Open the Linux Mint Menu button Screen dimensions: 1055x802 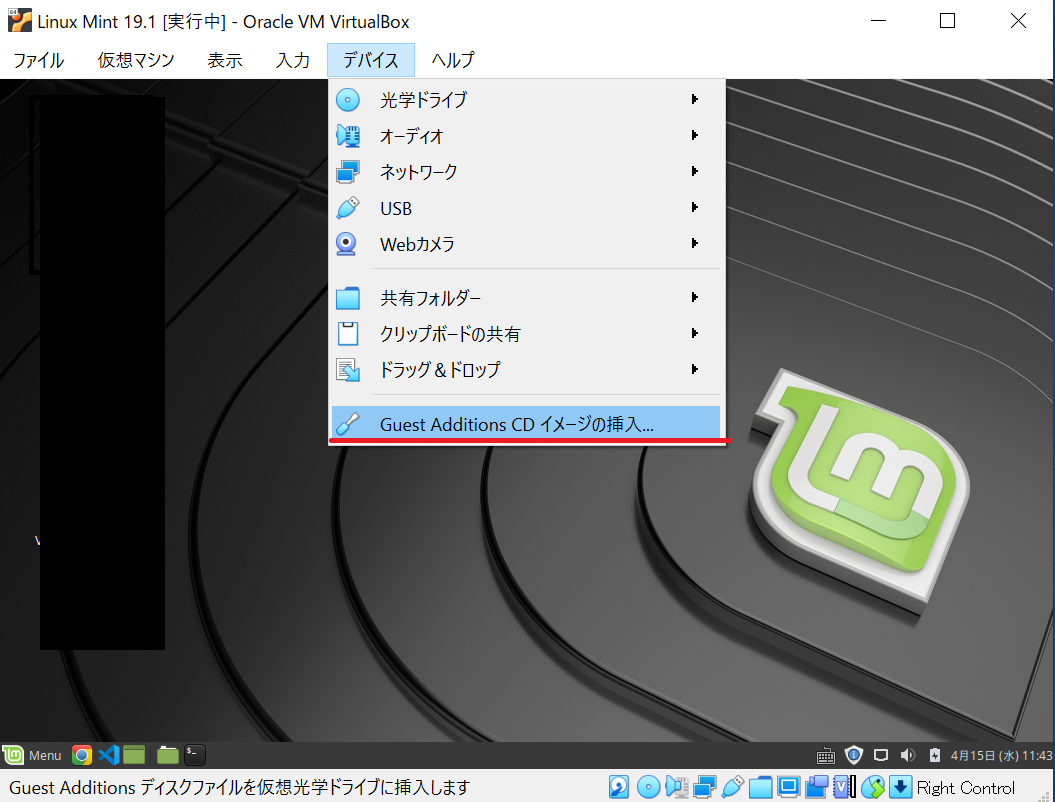(32, 756)
